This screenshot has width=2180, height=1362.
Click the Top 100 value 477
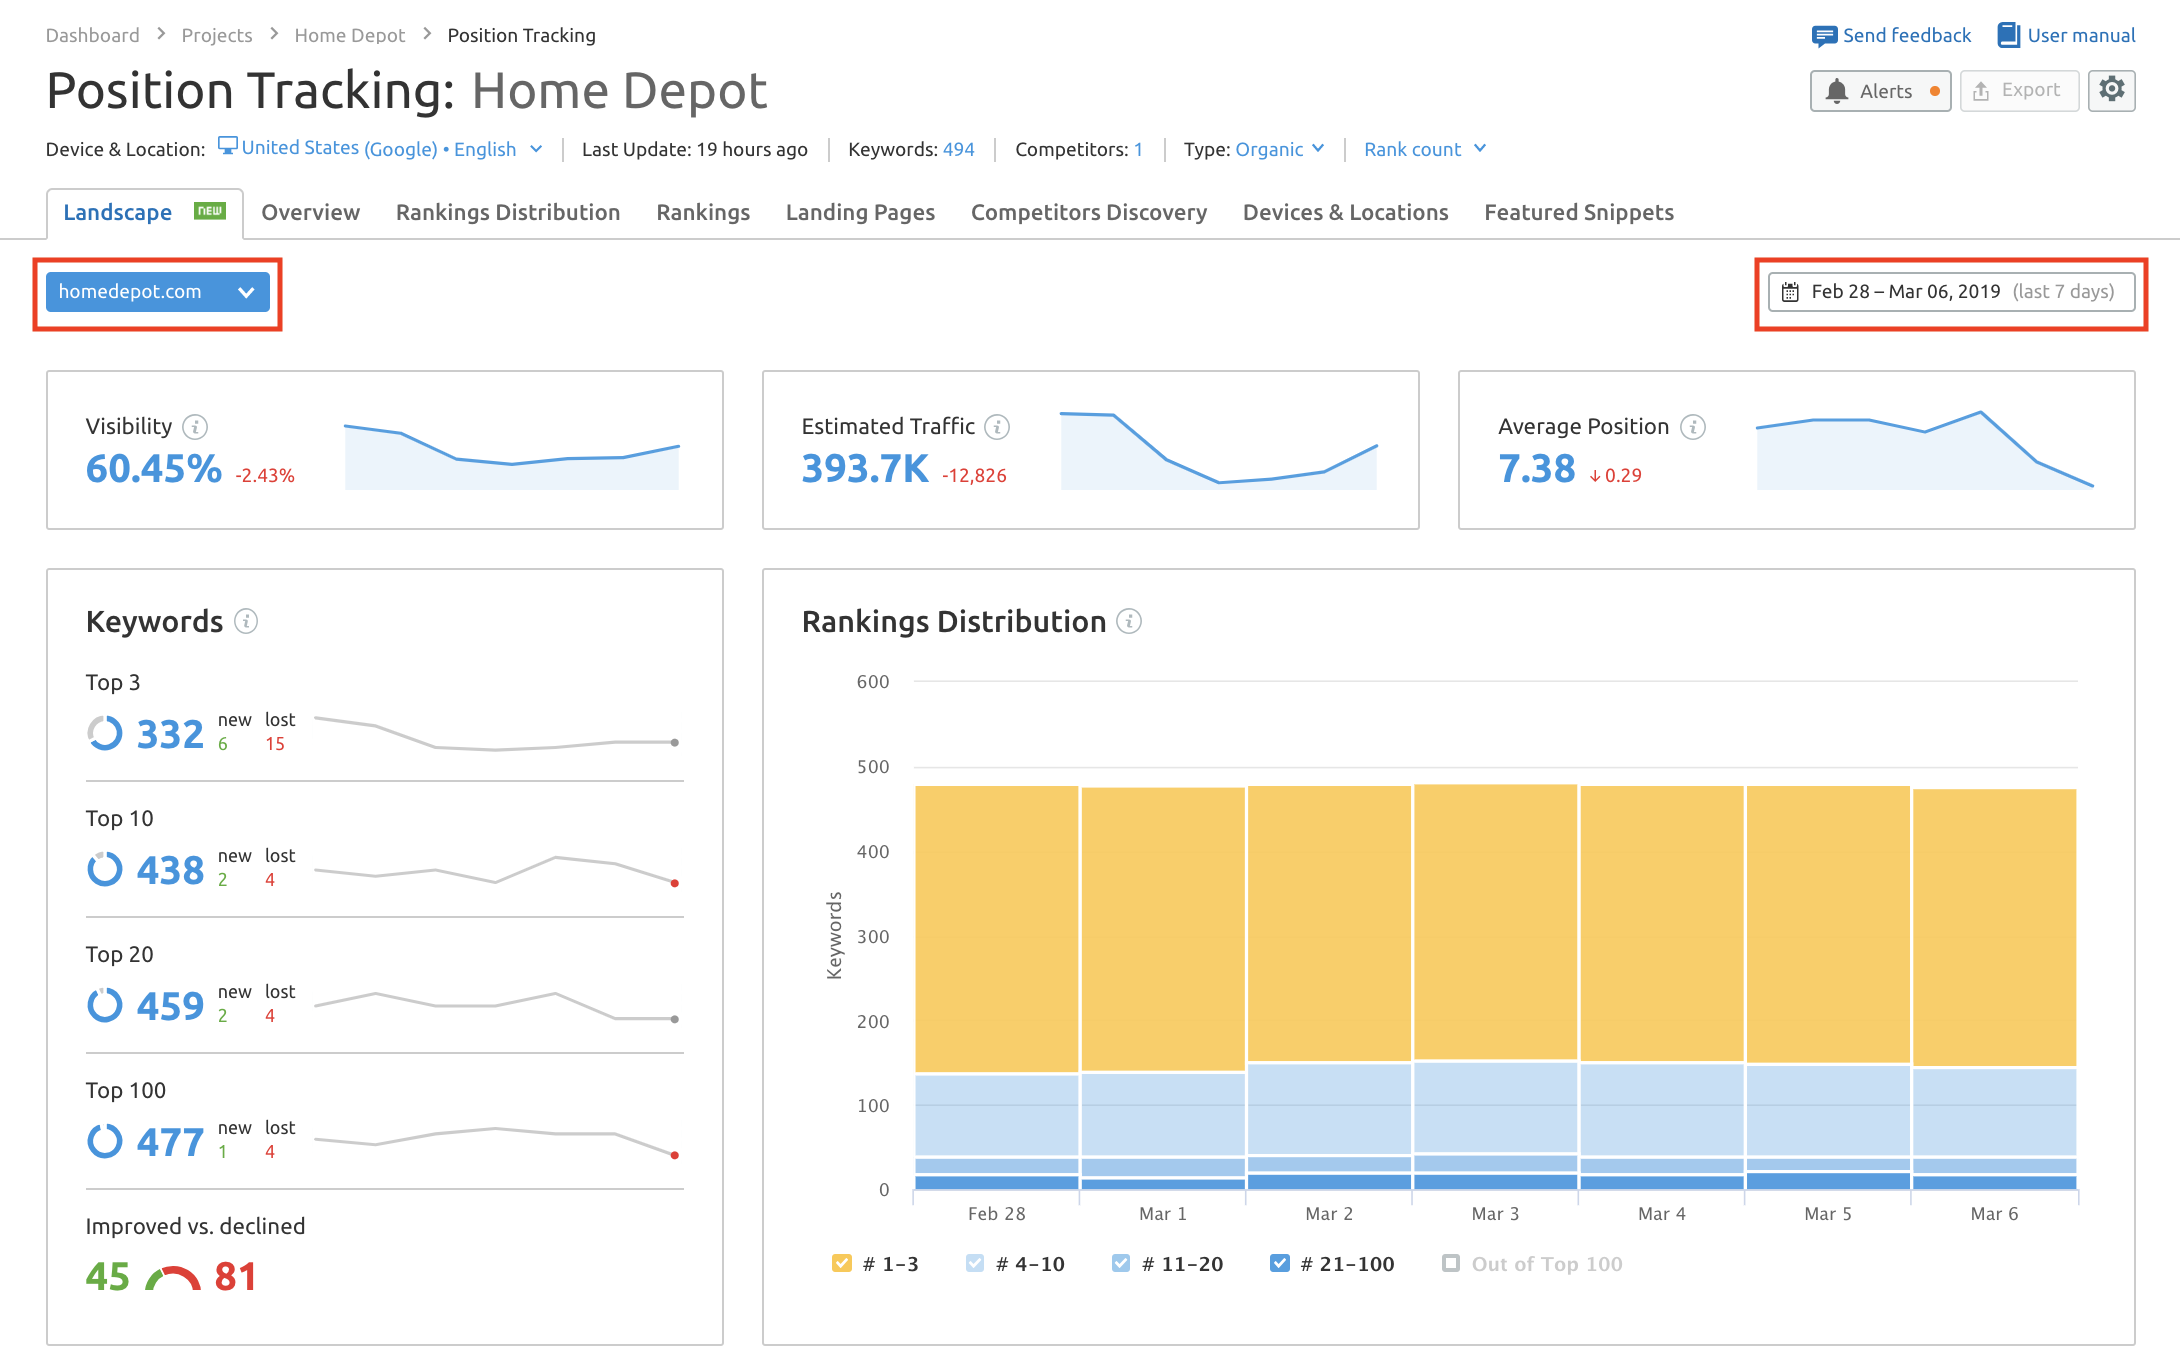[170, 1142]
